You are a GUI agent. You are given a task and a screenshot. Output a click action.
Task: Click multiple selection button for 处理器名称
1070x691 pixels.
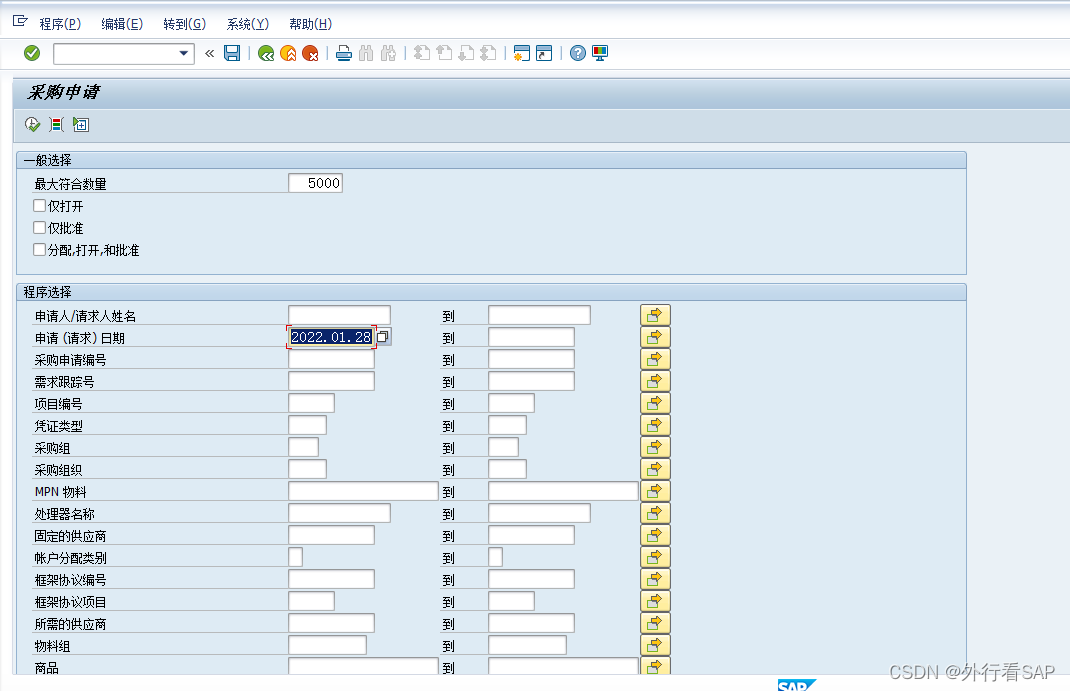point(655,513)
